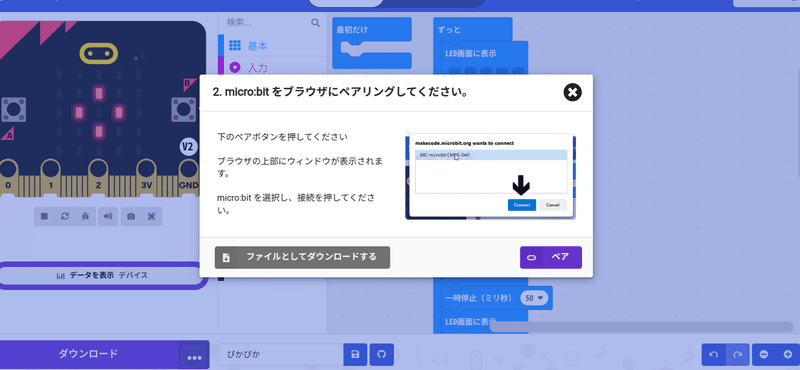800x370 pixels.
Task: Click the USB link icon on pair button
Action: click(531, 257)
